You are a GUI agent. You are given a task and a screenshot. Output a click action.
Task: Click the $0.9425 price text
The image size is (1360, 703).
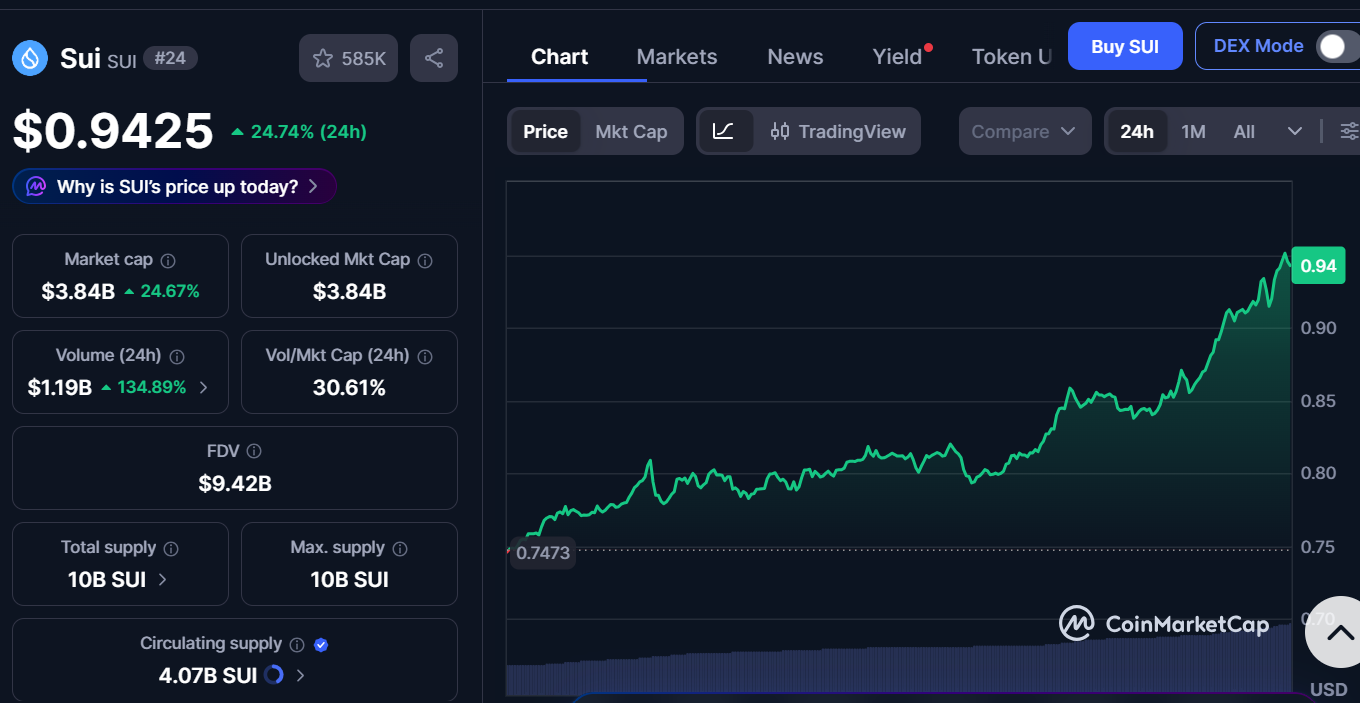pos(113,131)
